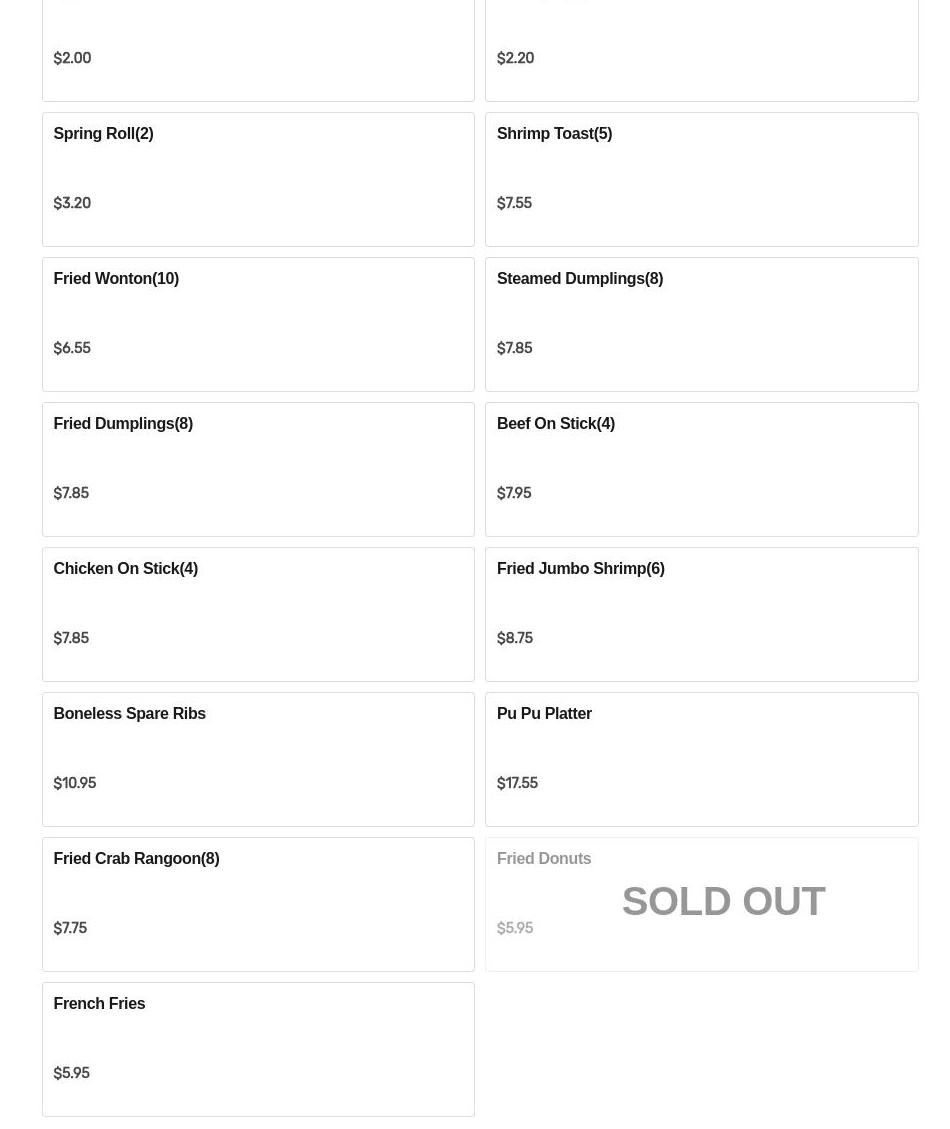Select the French Fries item
The width and height of the screenshot is (950, 1129).
coord(258,1048)
